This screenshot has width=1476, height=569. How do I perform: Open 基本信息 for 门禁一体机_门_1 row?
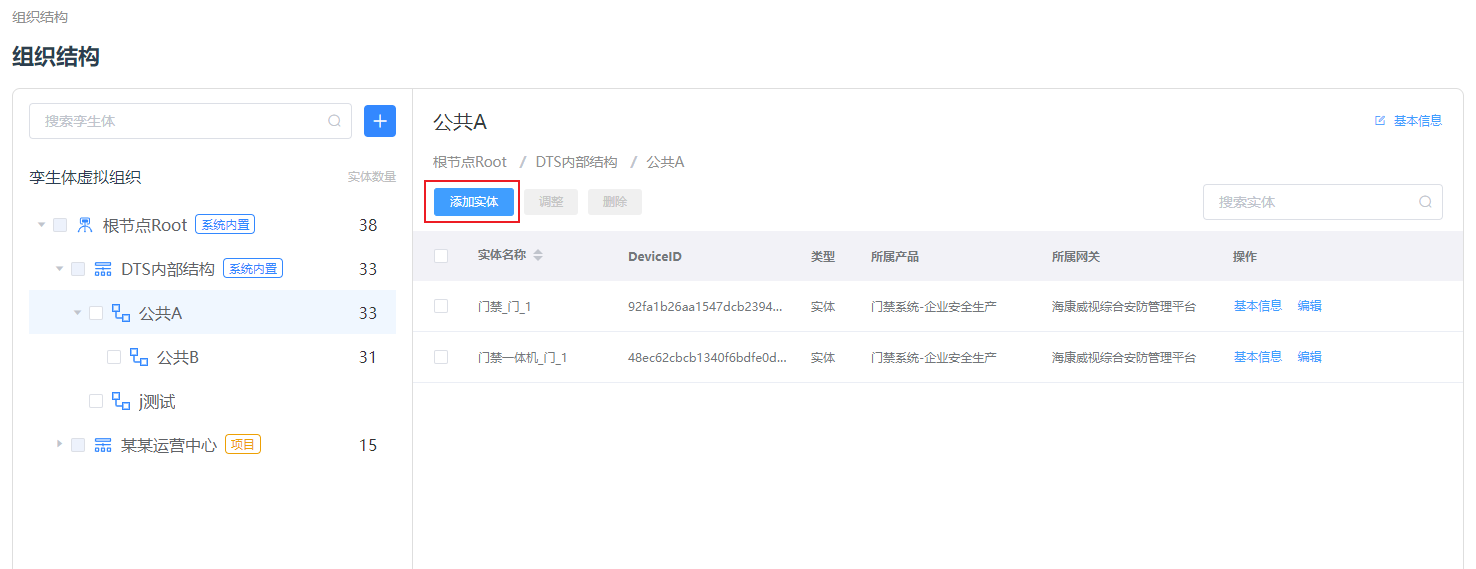coord(1257,356)
